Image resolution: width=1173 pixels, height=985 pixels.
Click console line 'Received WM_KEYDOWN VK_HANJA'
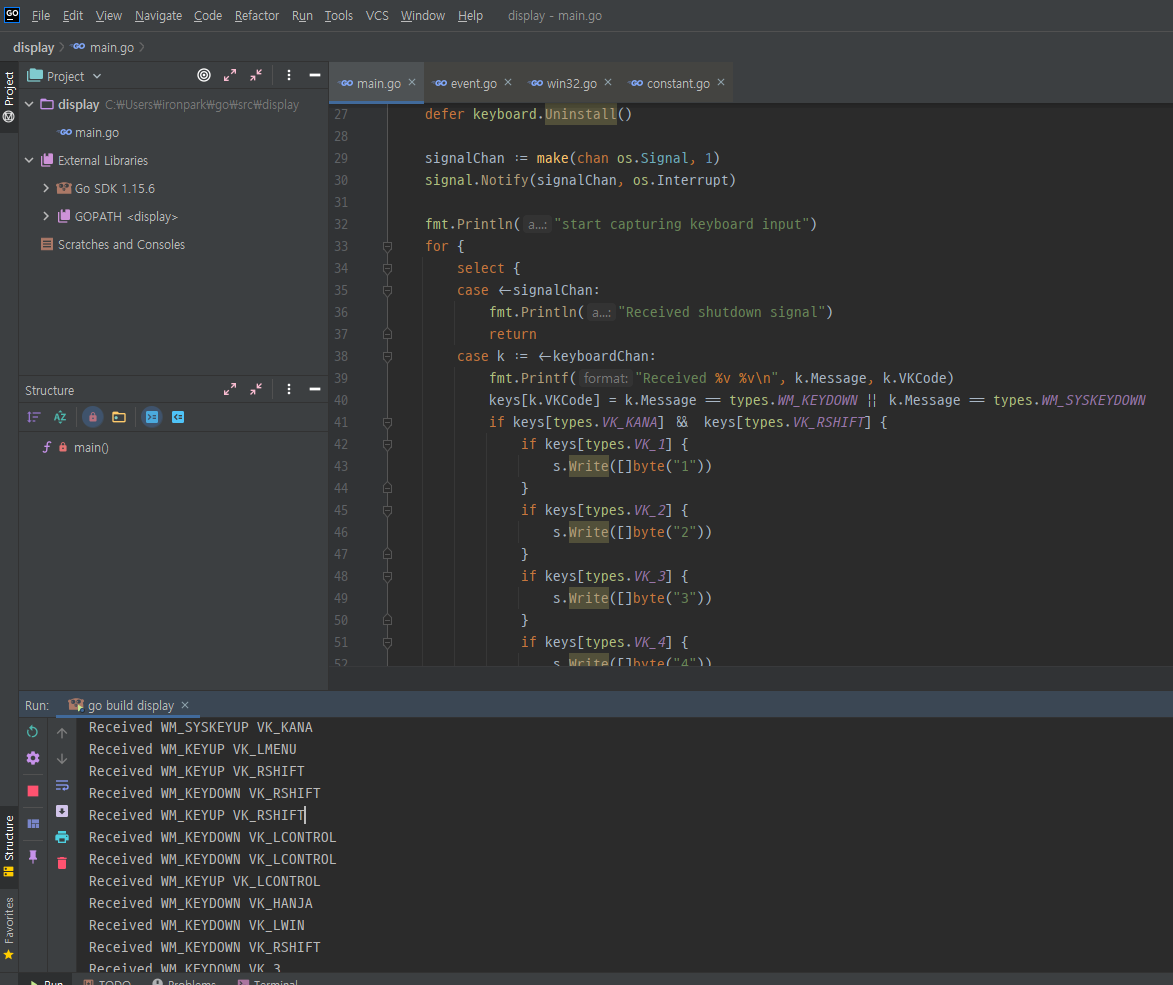(x=200, y=903)
